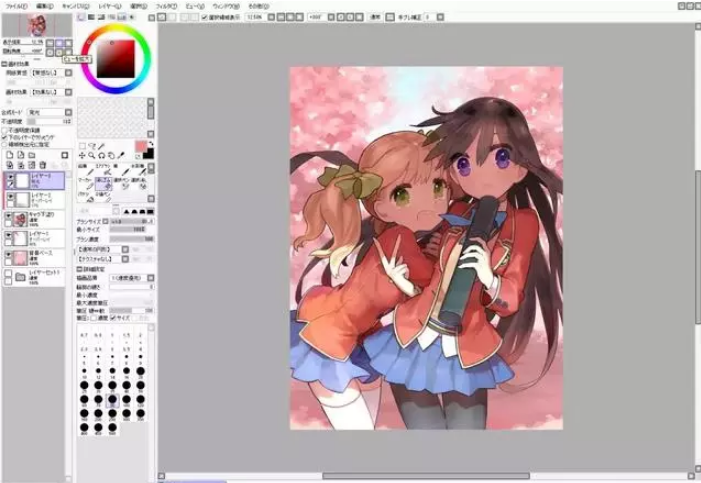Viewport: 701px width, 483px height.
Task: Hide the キャラ下塗り layer
Action: [8, 215]
